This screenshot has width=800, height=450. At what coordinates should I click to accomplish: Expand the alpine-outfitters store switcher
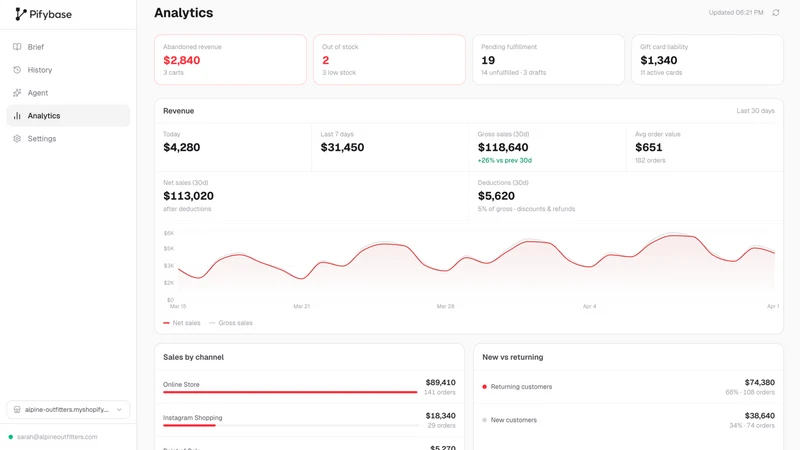point(68,410)
